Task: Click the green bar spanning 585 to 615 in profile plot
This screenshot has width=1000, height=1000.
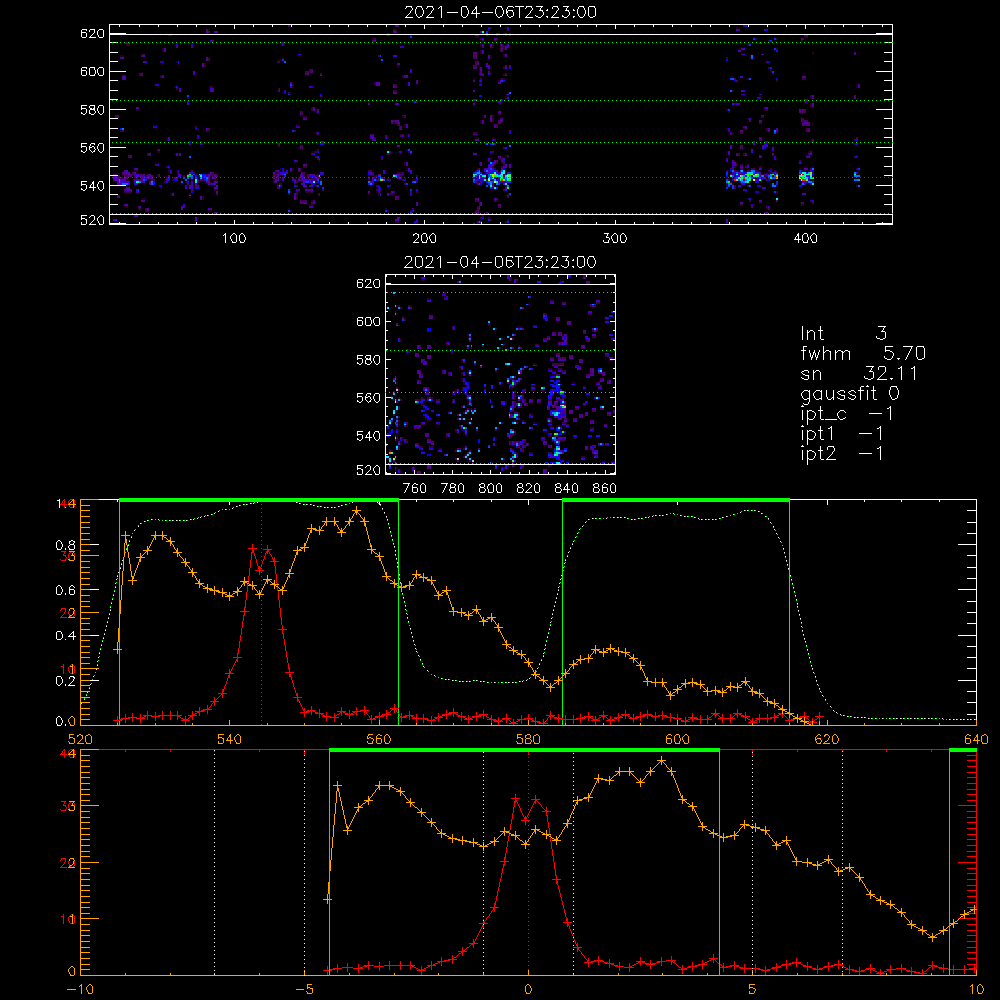Action: 676,501
